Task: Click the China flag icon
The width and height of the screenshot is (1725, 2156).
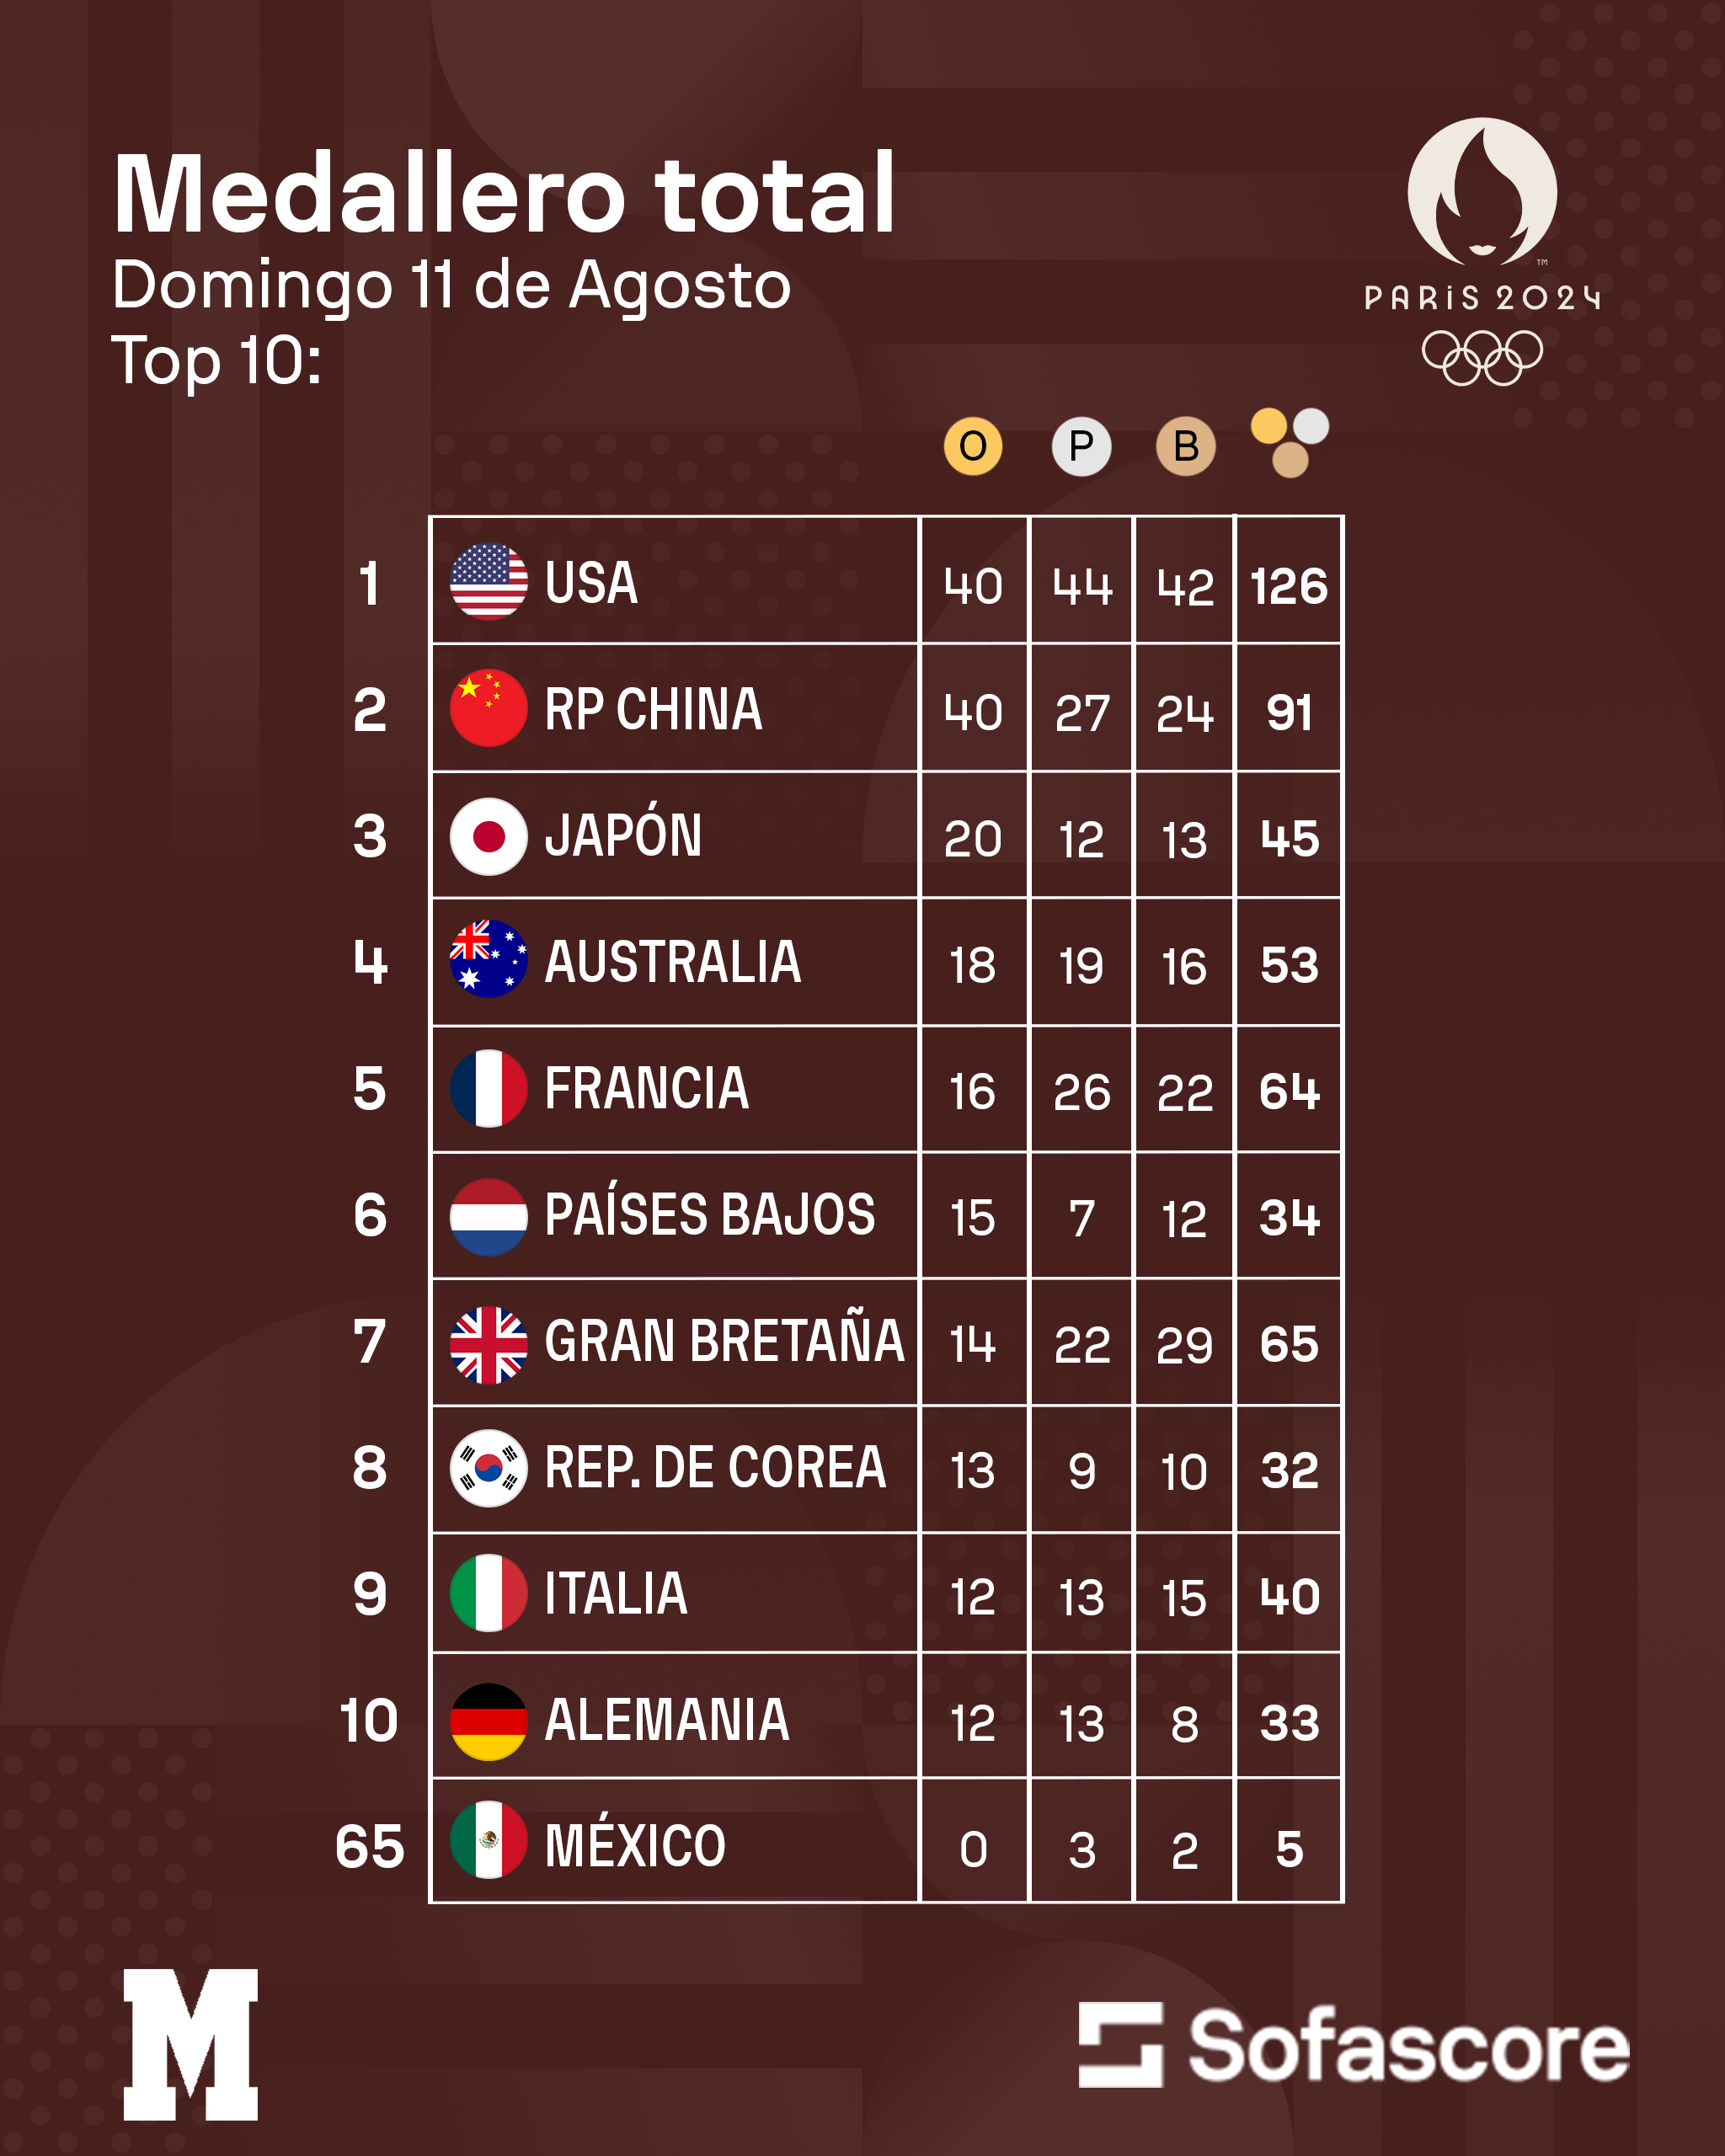Action: 488,708
